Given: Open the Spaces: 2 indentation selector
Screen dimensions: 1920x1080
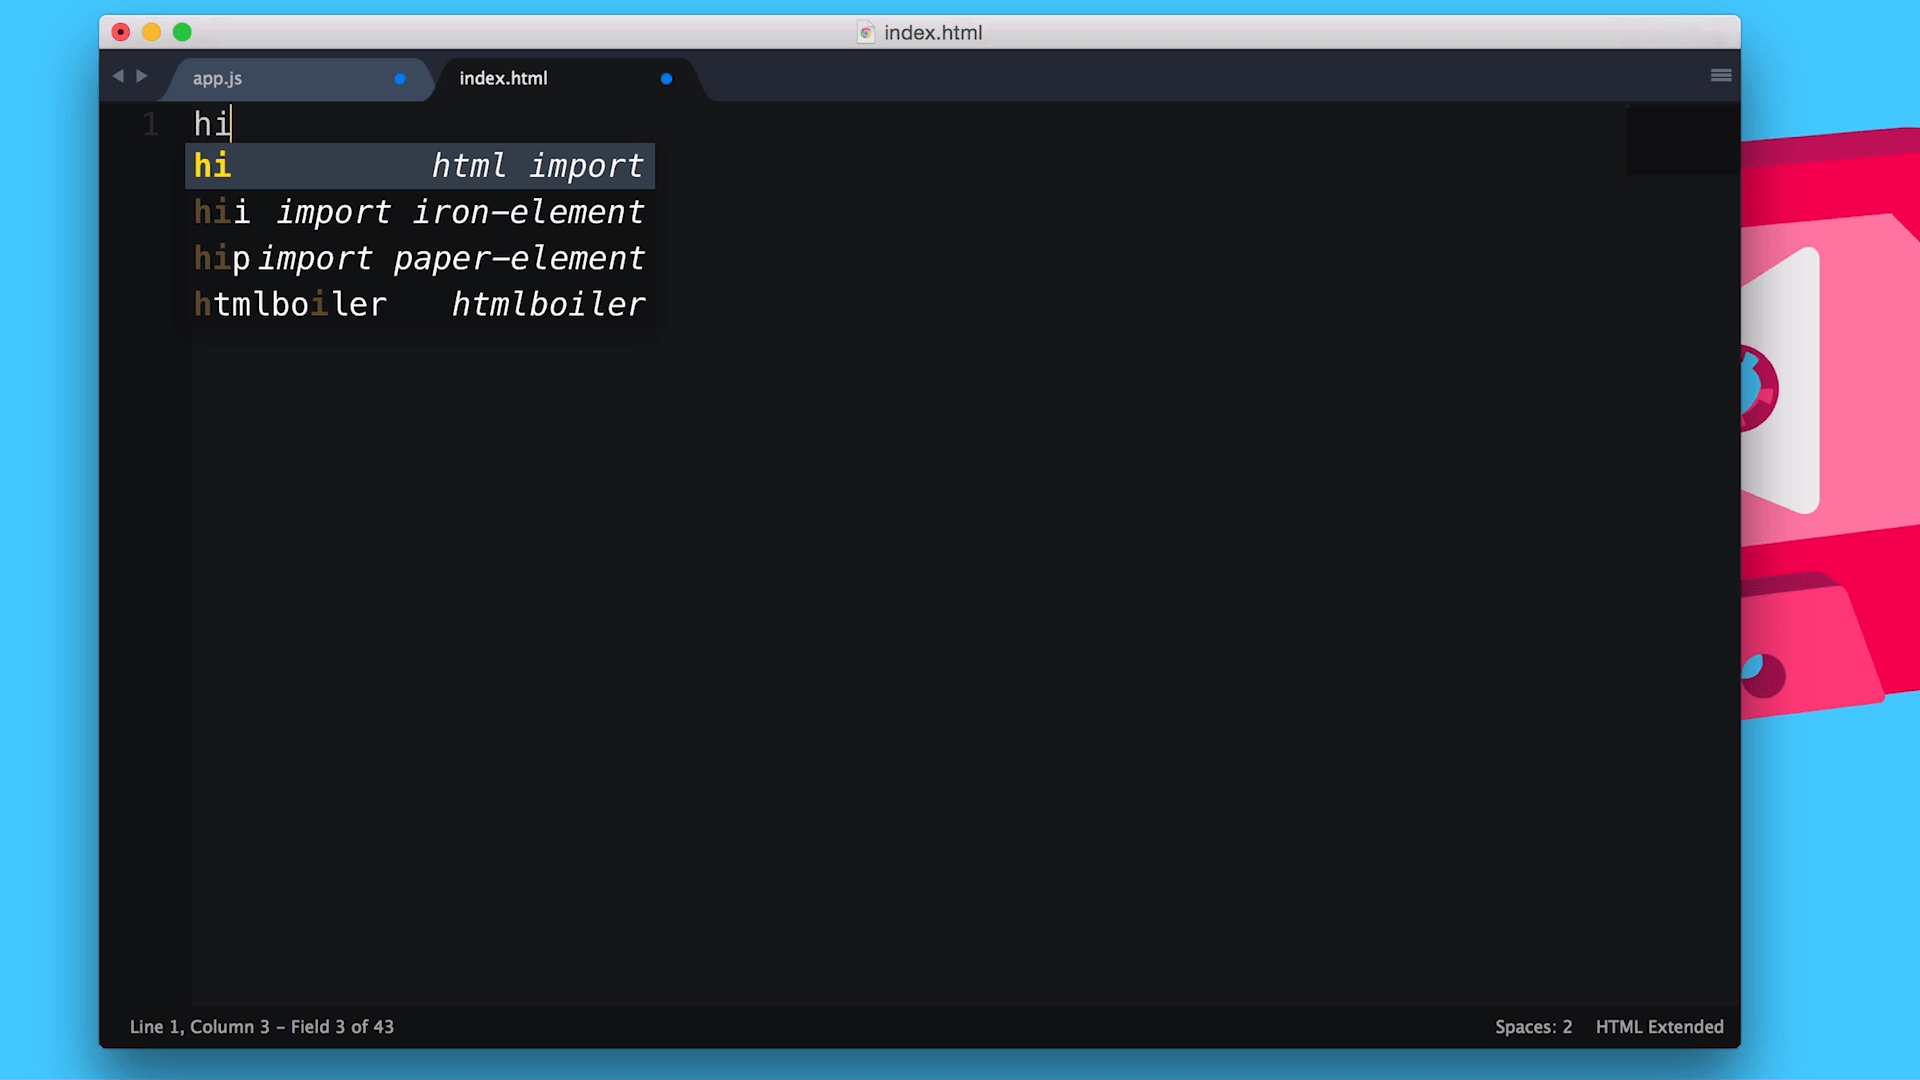Looking at the screenshot, I should [x=1533, y=1027].
